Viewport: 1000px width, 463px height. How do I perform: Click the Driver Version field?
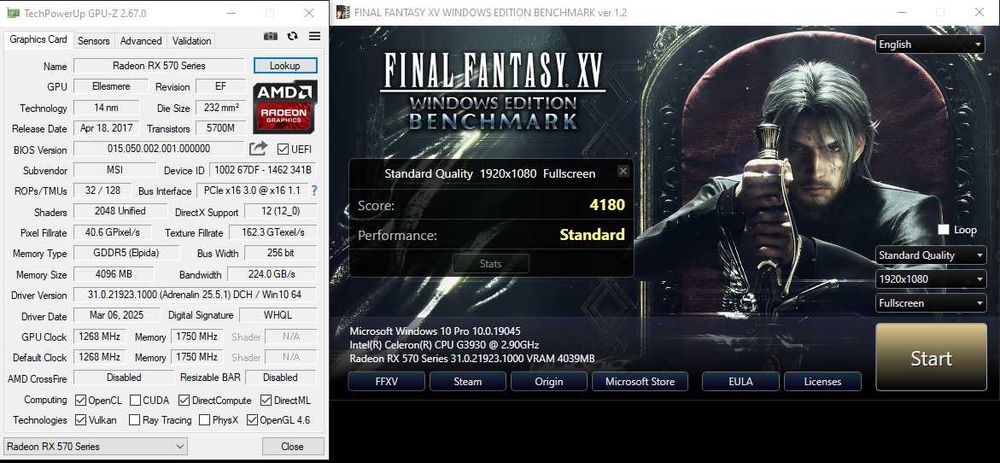point(195,295)
